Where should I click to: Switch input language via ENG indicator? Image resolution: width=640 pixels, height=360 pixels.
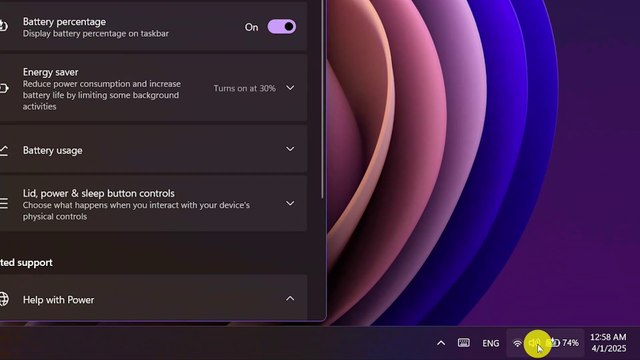click(491, 343)
